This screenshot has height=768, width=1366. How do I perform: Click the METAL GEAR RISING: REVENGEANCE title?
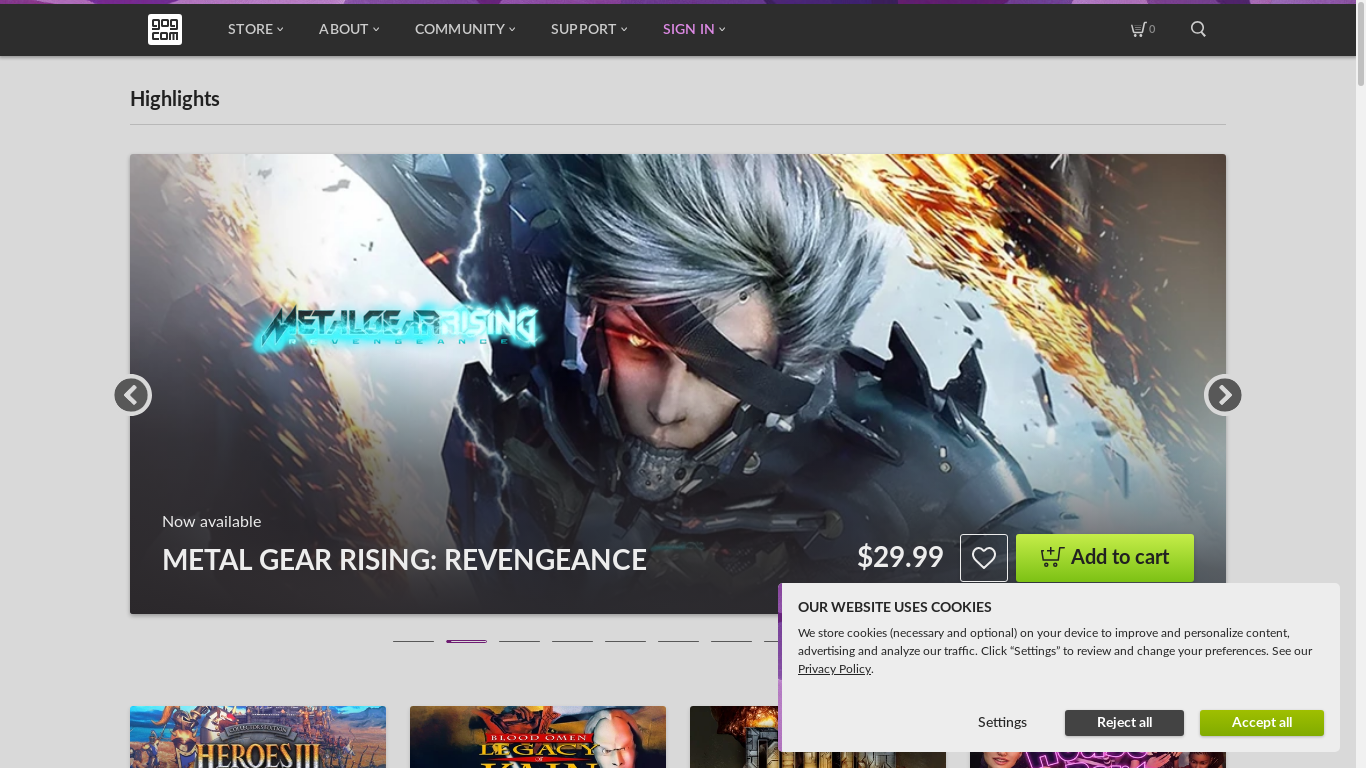[404, 560]
